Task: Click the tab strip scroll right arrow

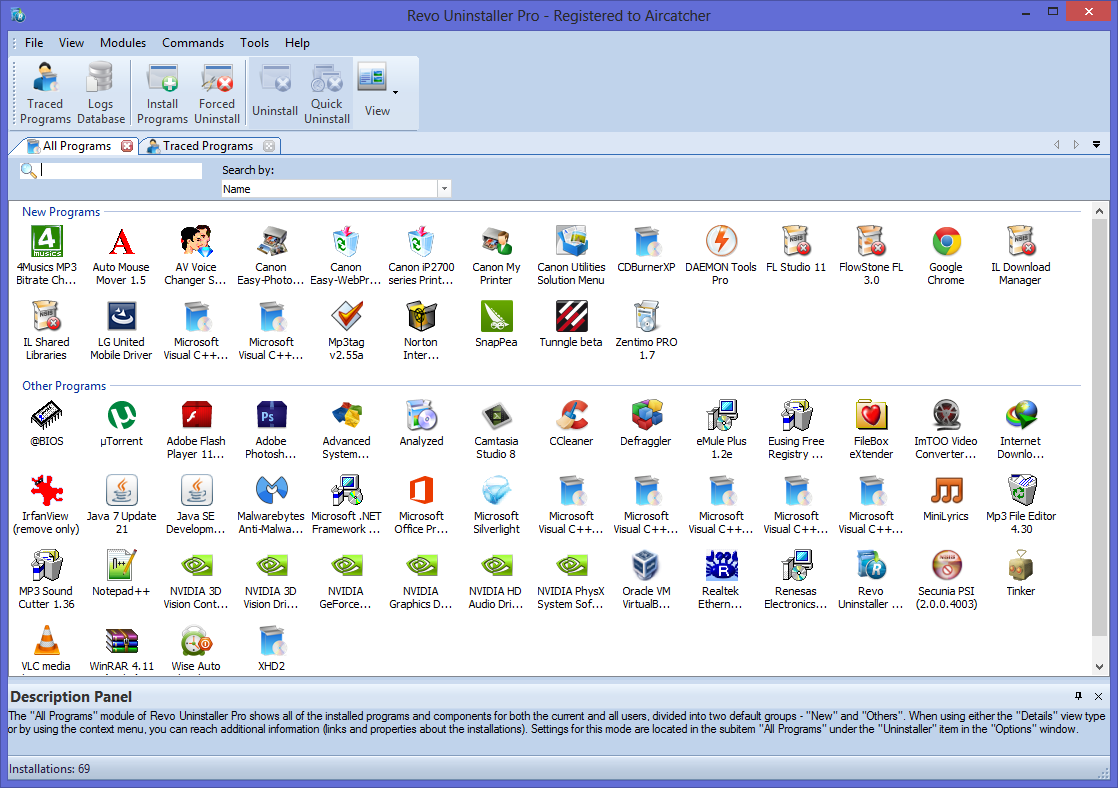Action: pos(1076,145)
